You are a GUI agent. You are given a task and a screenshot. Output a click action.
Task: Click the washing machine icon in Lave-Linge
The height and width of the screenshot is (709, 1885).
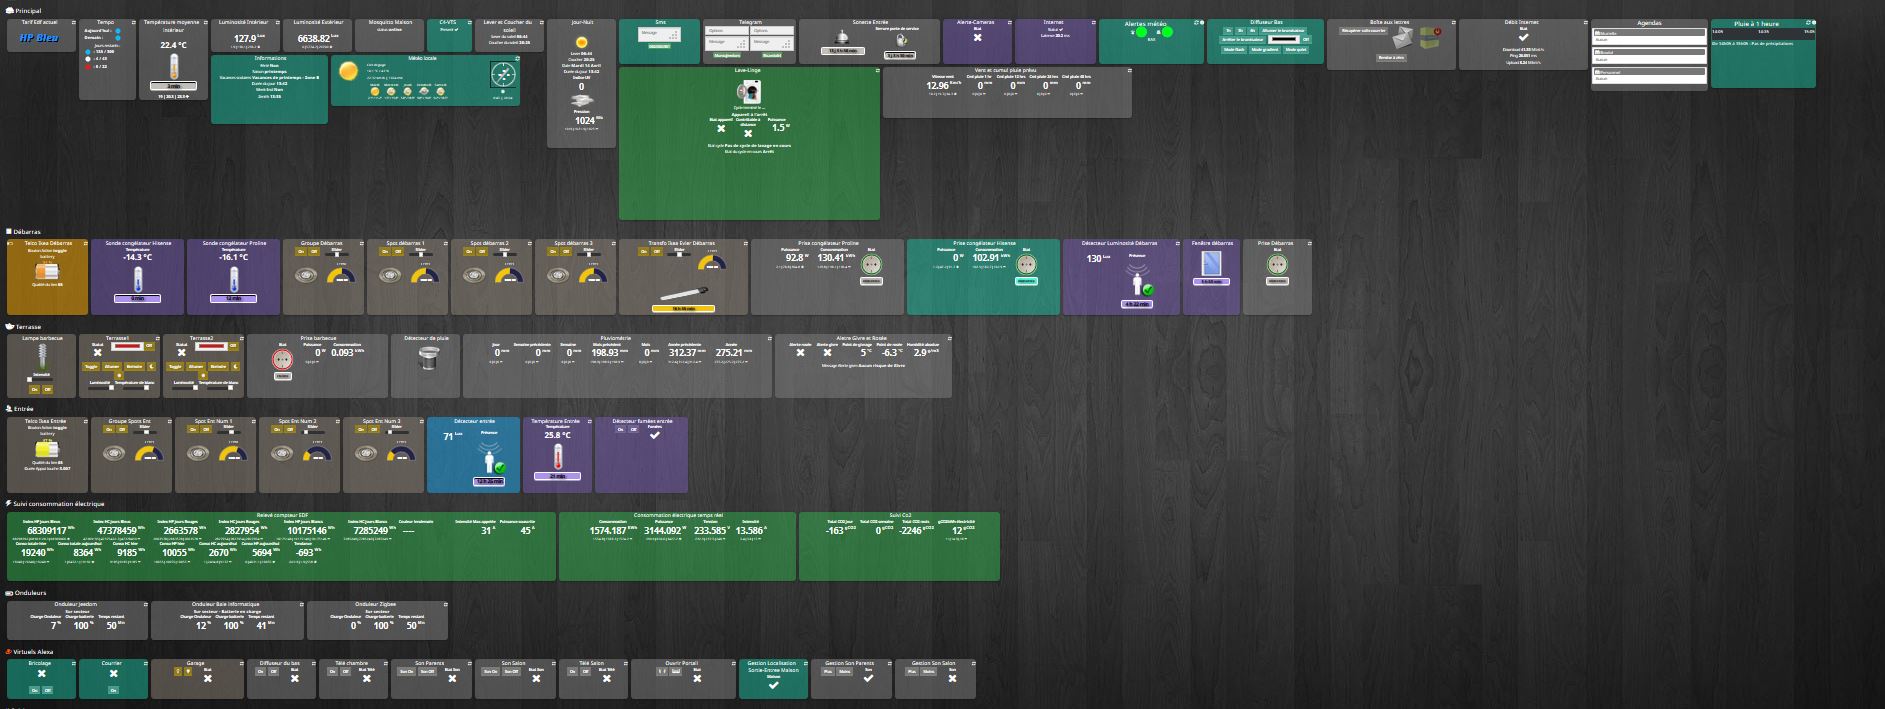click(x=748, y=92)
